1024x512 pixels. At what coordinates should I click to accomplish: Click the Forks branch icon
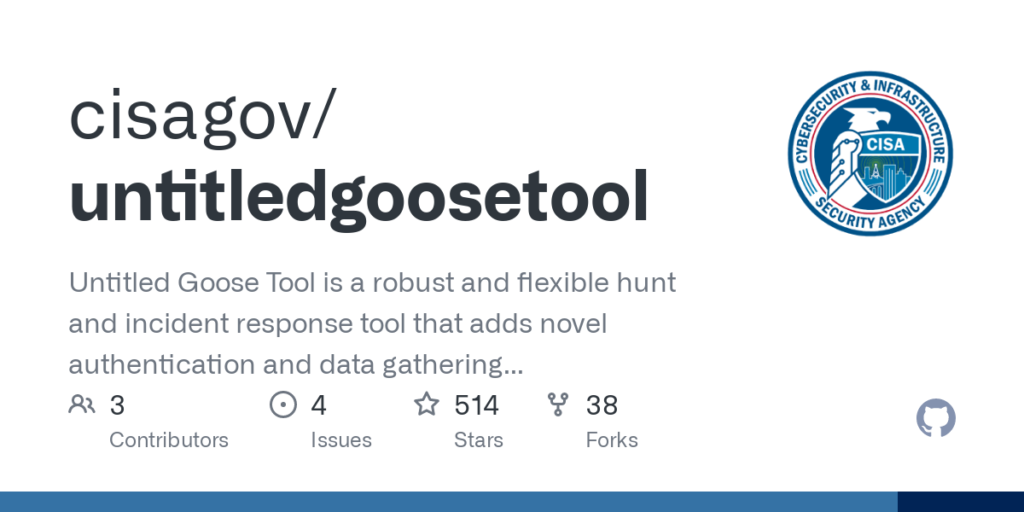[x=558, y=405]
